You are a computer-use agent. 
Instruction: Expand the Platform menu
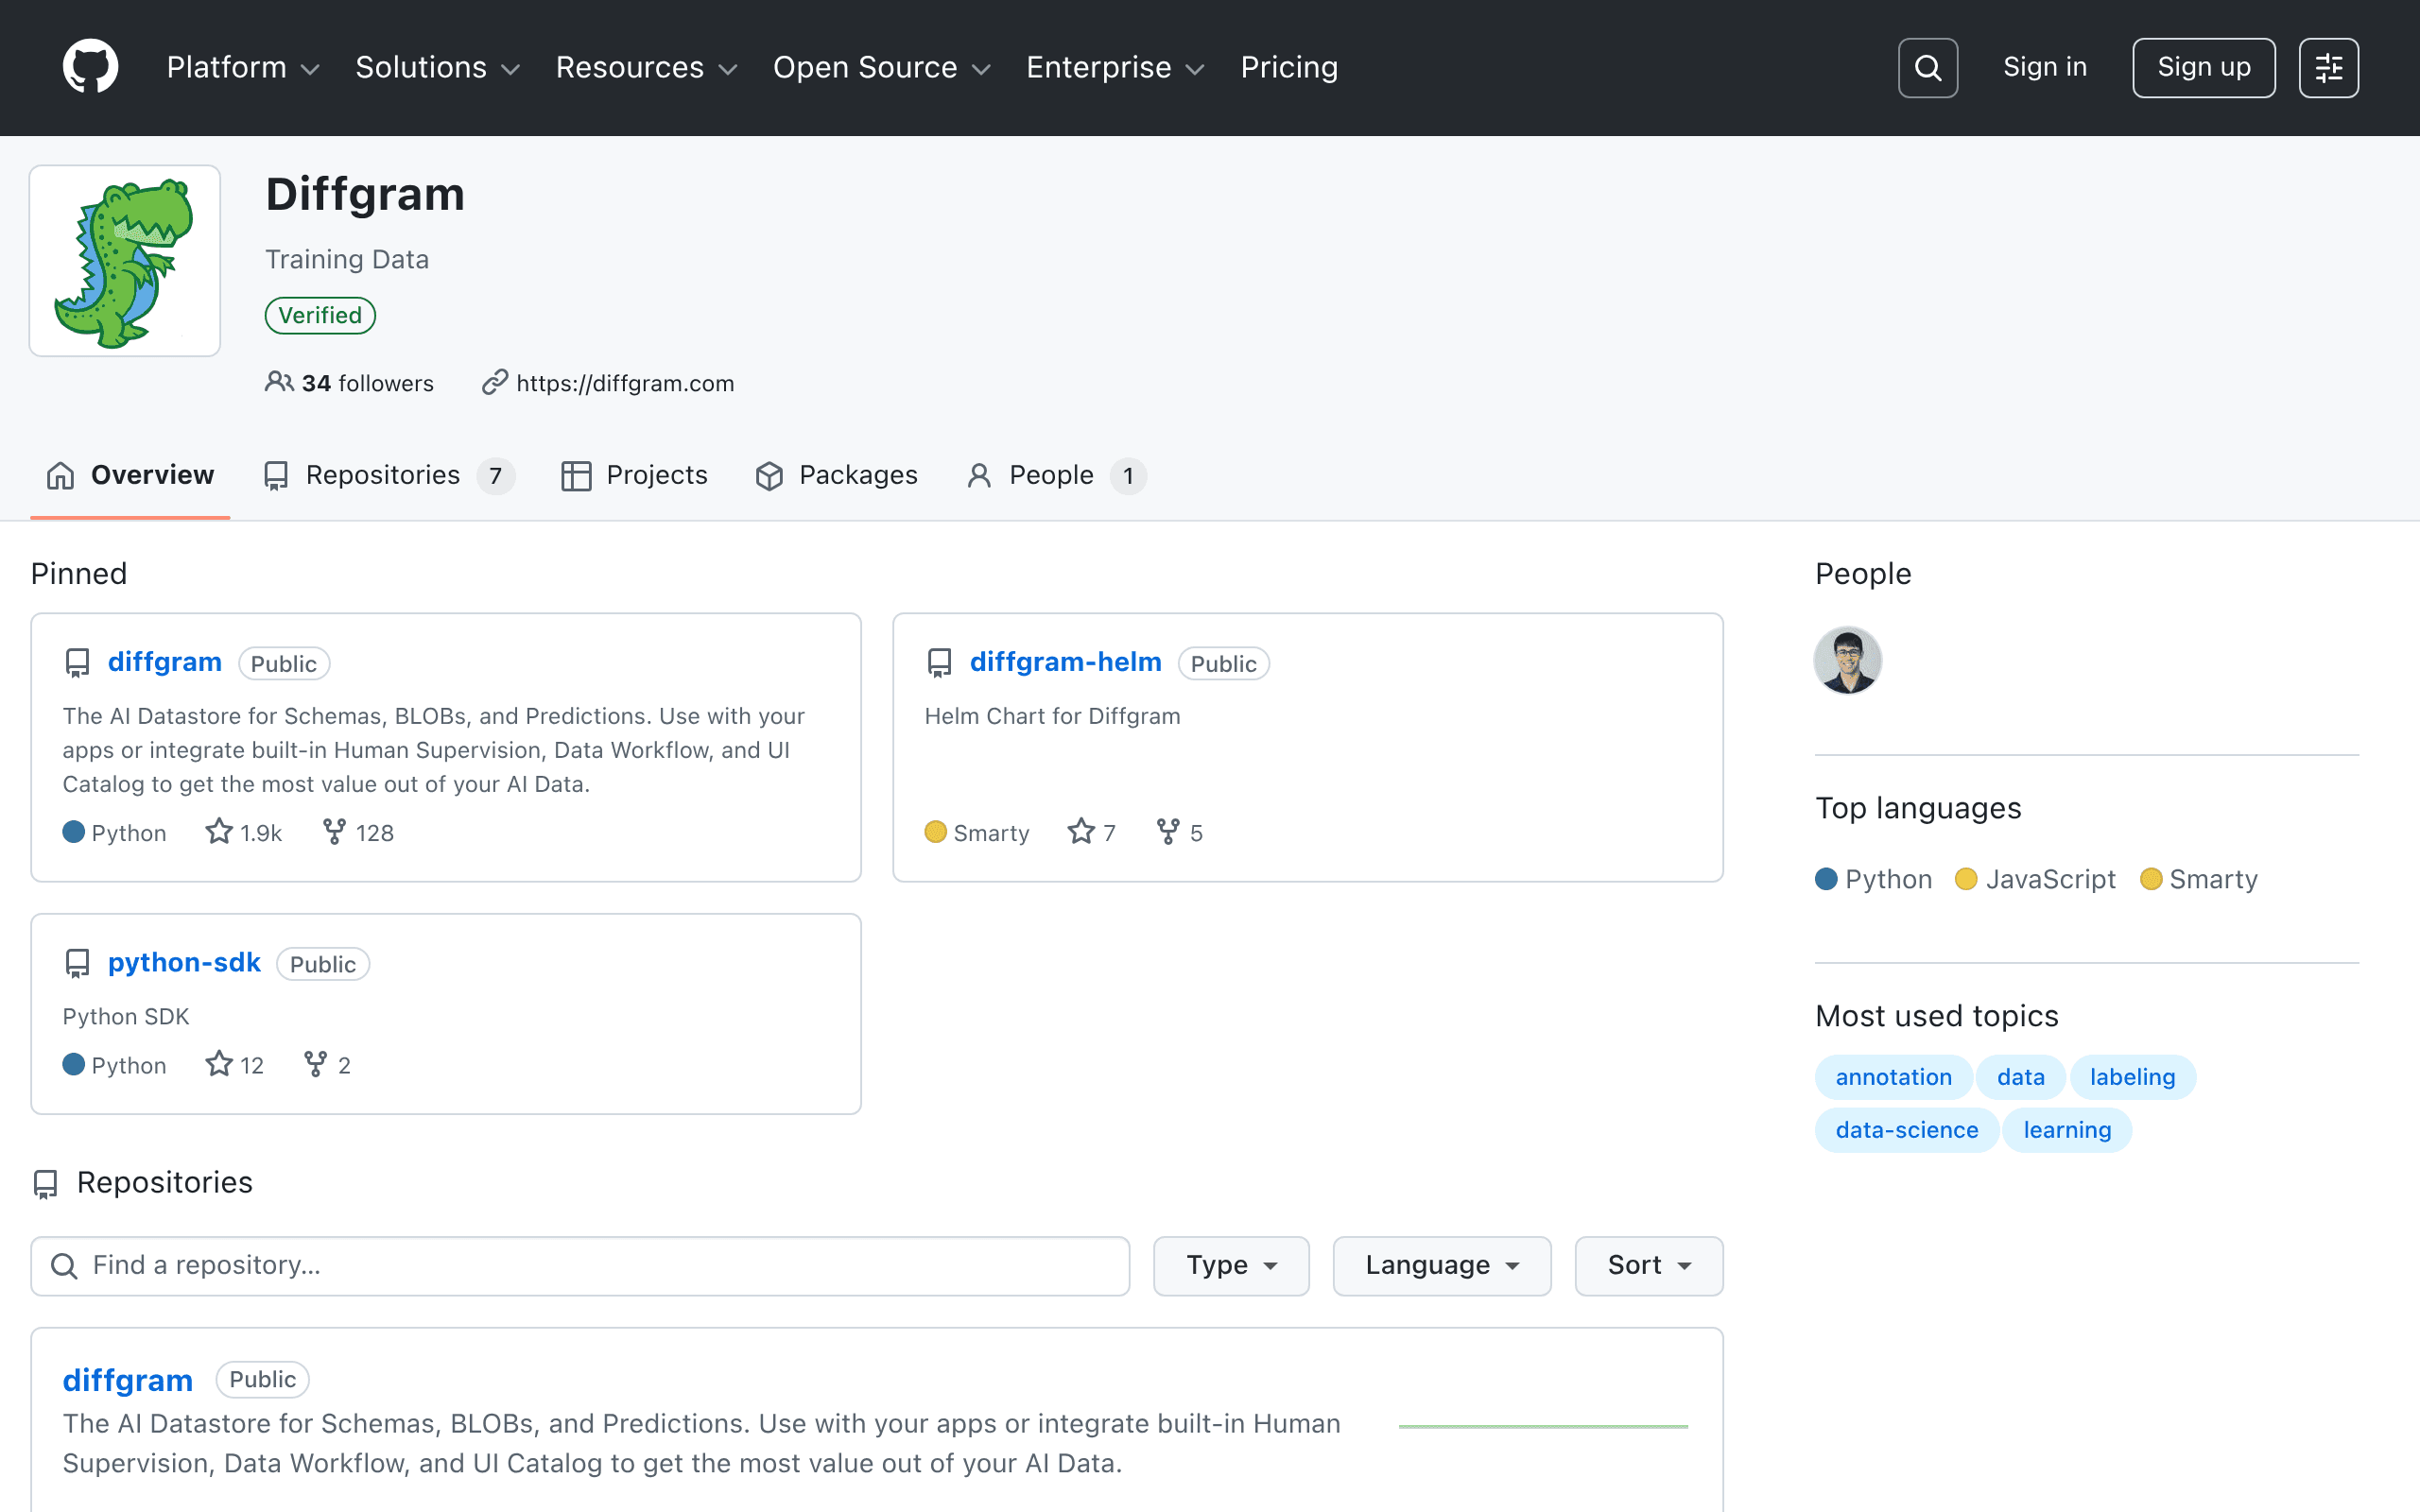click(243, 67)
